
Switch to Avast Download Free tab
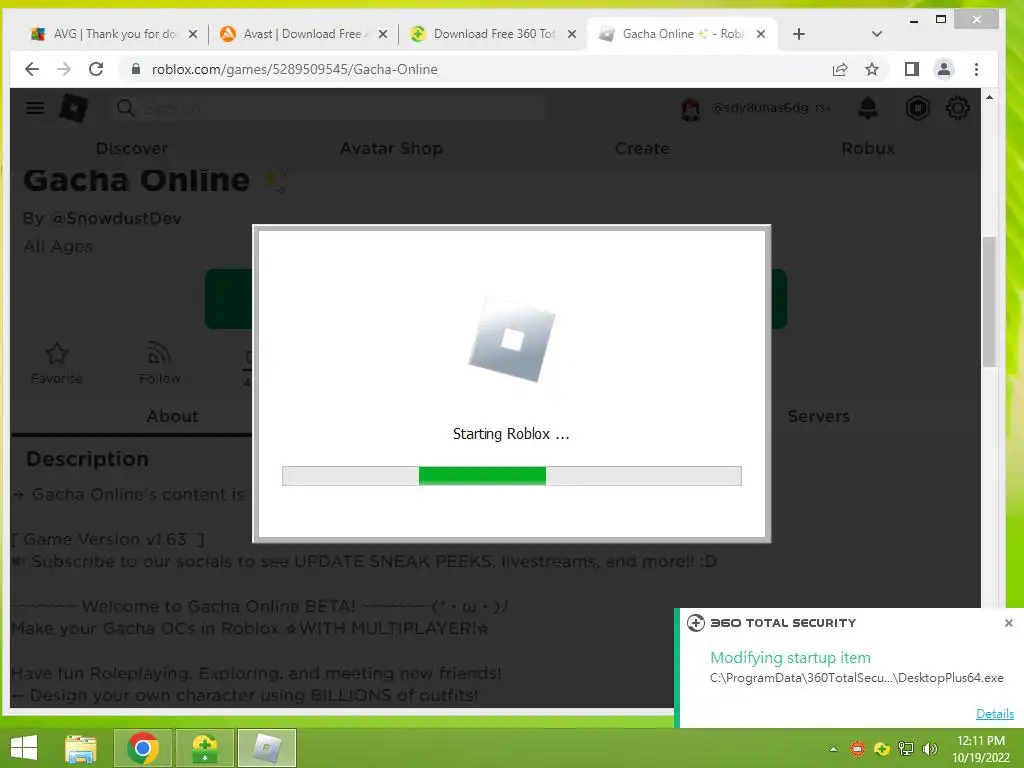pos(302,34)
